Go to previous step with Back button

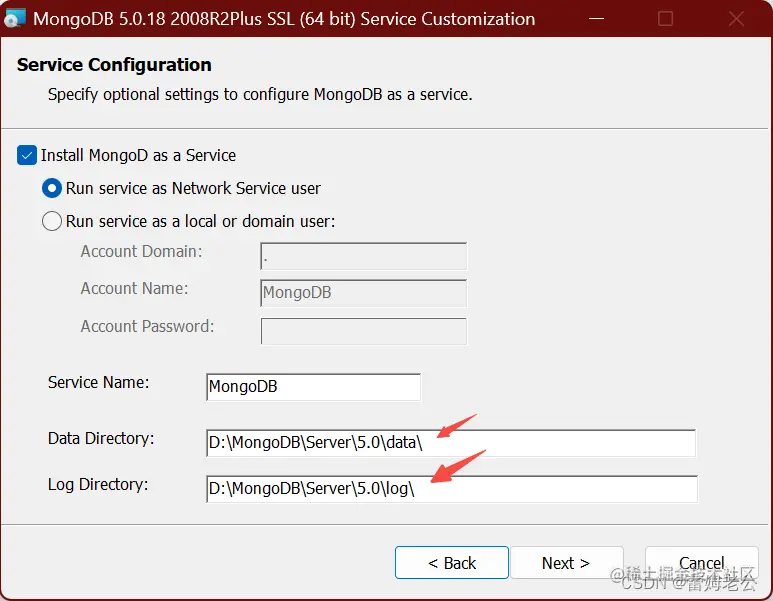pyautogui.click(x=452, y=563)
